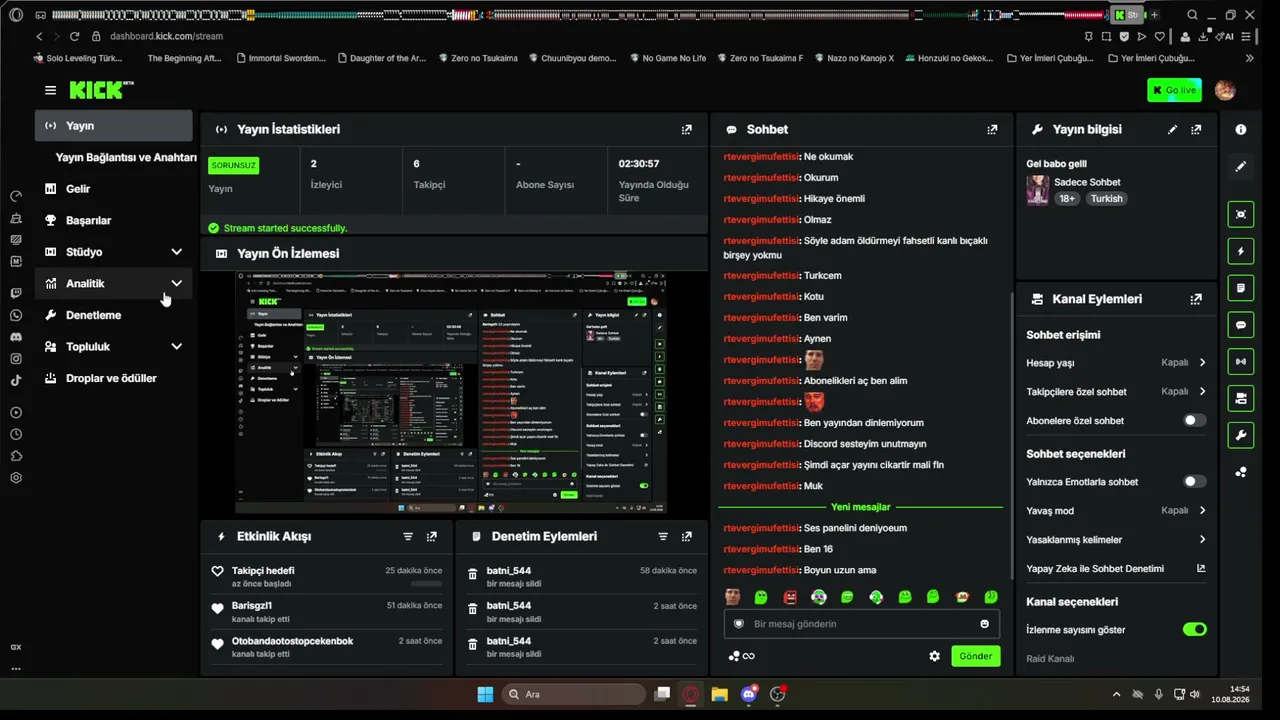Toggle Yalnızca Emotlarla sohbet switch
1280x720 pixels.
(x=1195, y=481)
